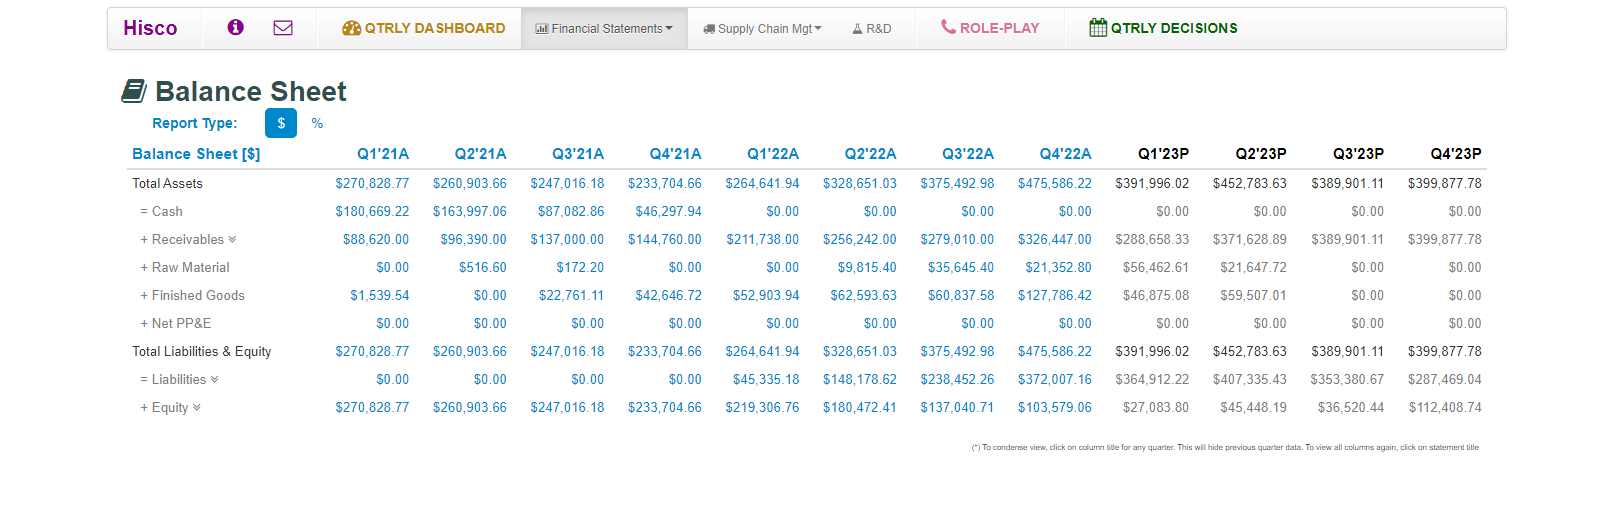
Task: Expand the Receivables row
Action: pyautogui.click(x=232, y=239)
